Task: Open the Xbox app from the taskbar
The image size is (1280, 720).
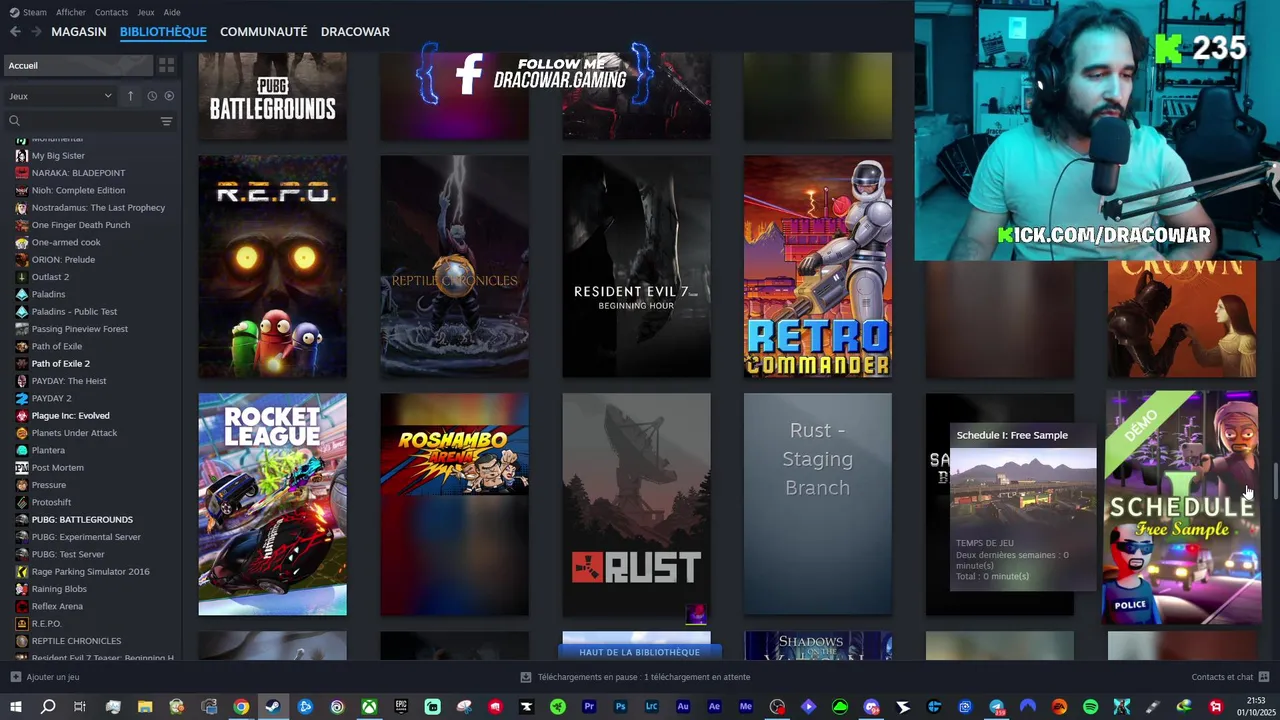Action: pos(369,707)
